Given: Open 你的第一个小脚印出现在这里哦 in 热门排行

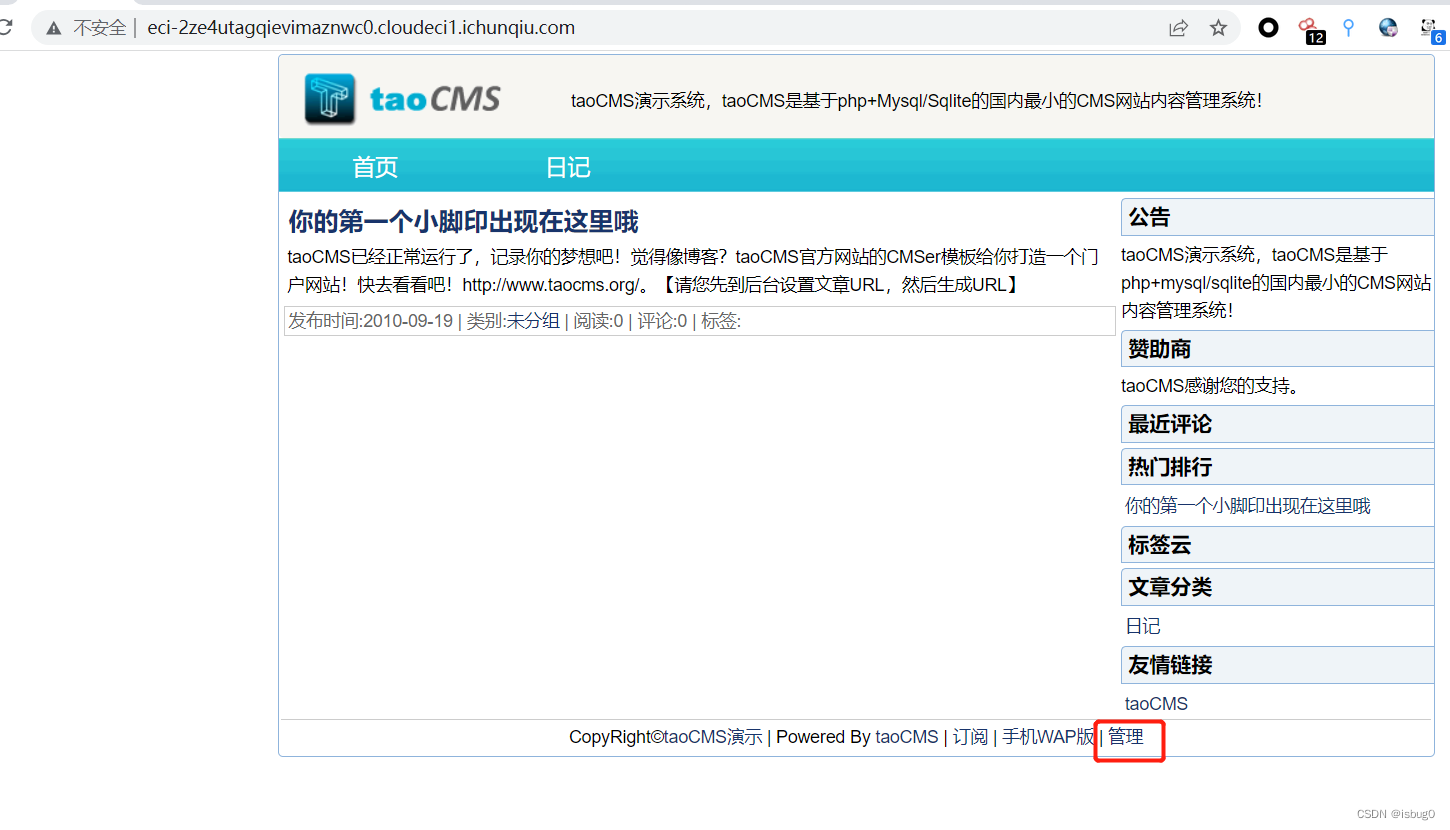Looking at the screenshot, I should click(1247, 506).
